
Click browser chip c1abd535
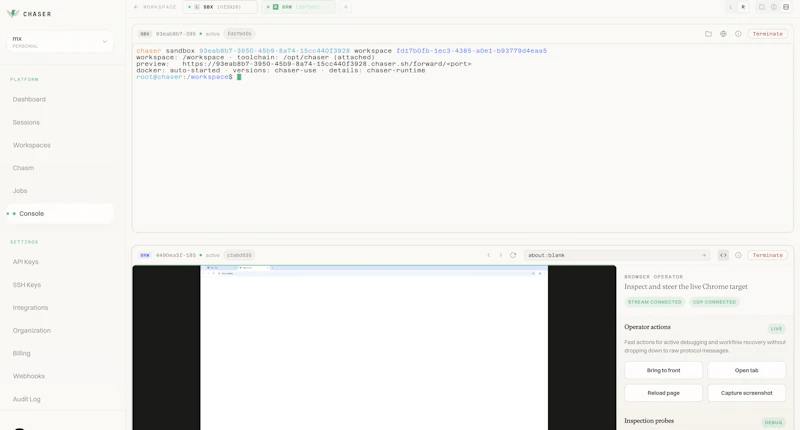click(239, 255)
